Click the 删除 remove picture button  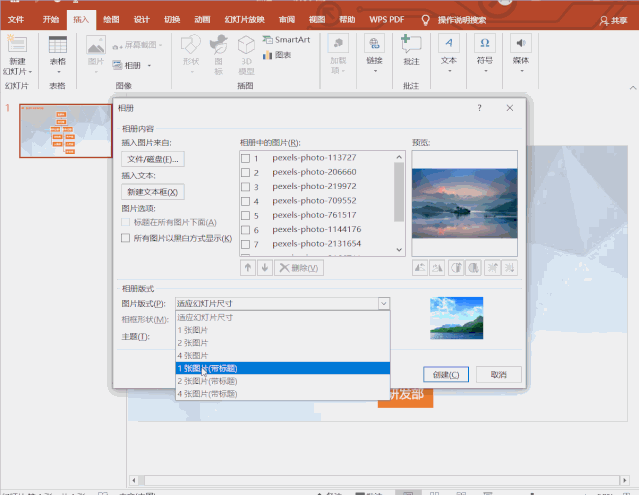[x=299, y=268]
